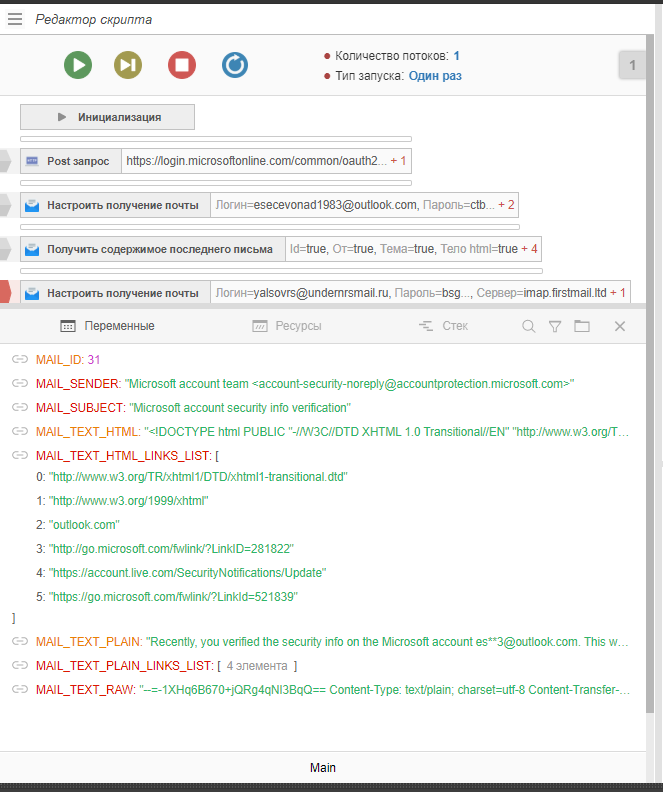Image resolution: width=663 pixels, height=792 pixels.
Task: Select list item 2 "outlook.com"
Action: tap(84, 525)
